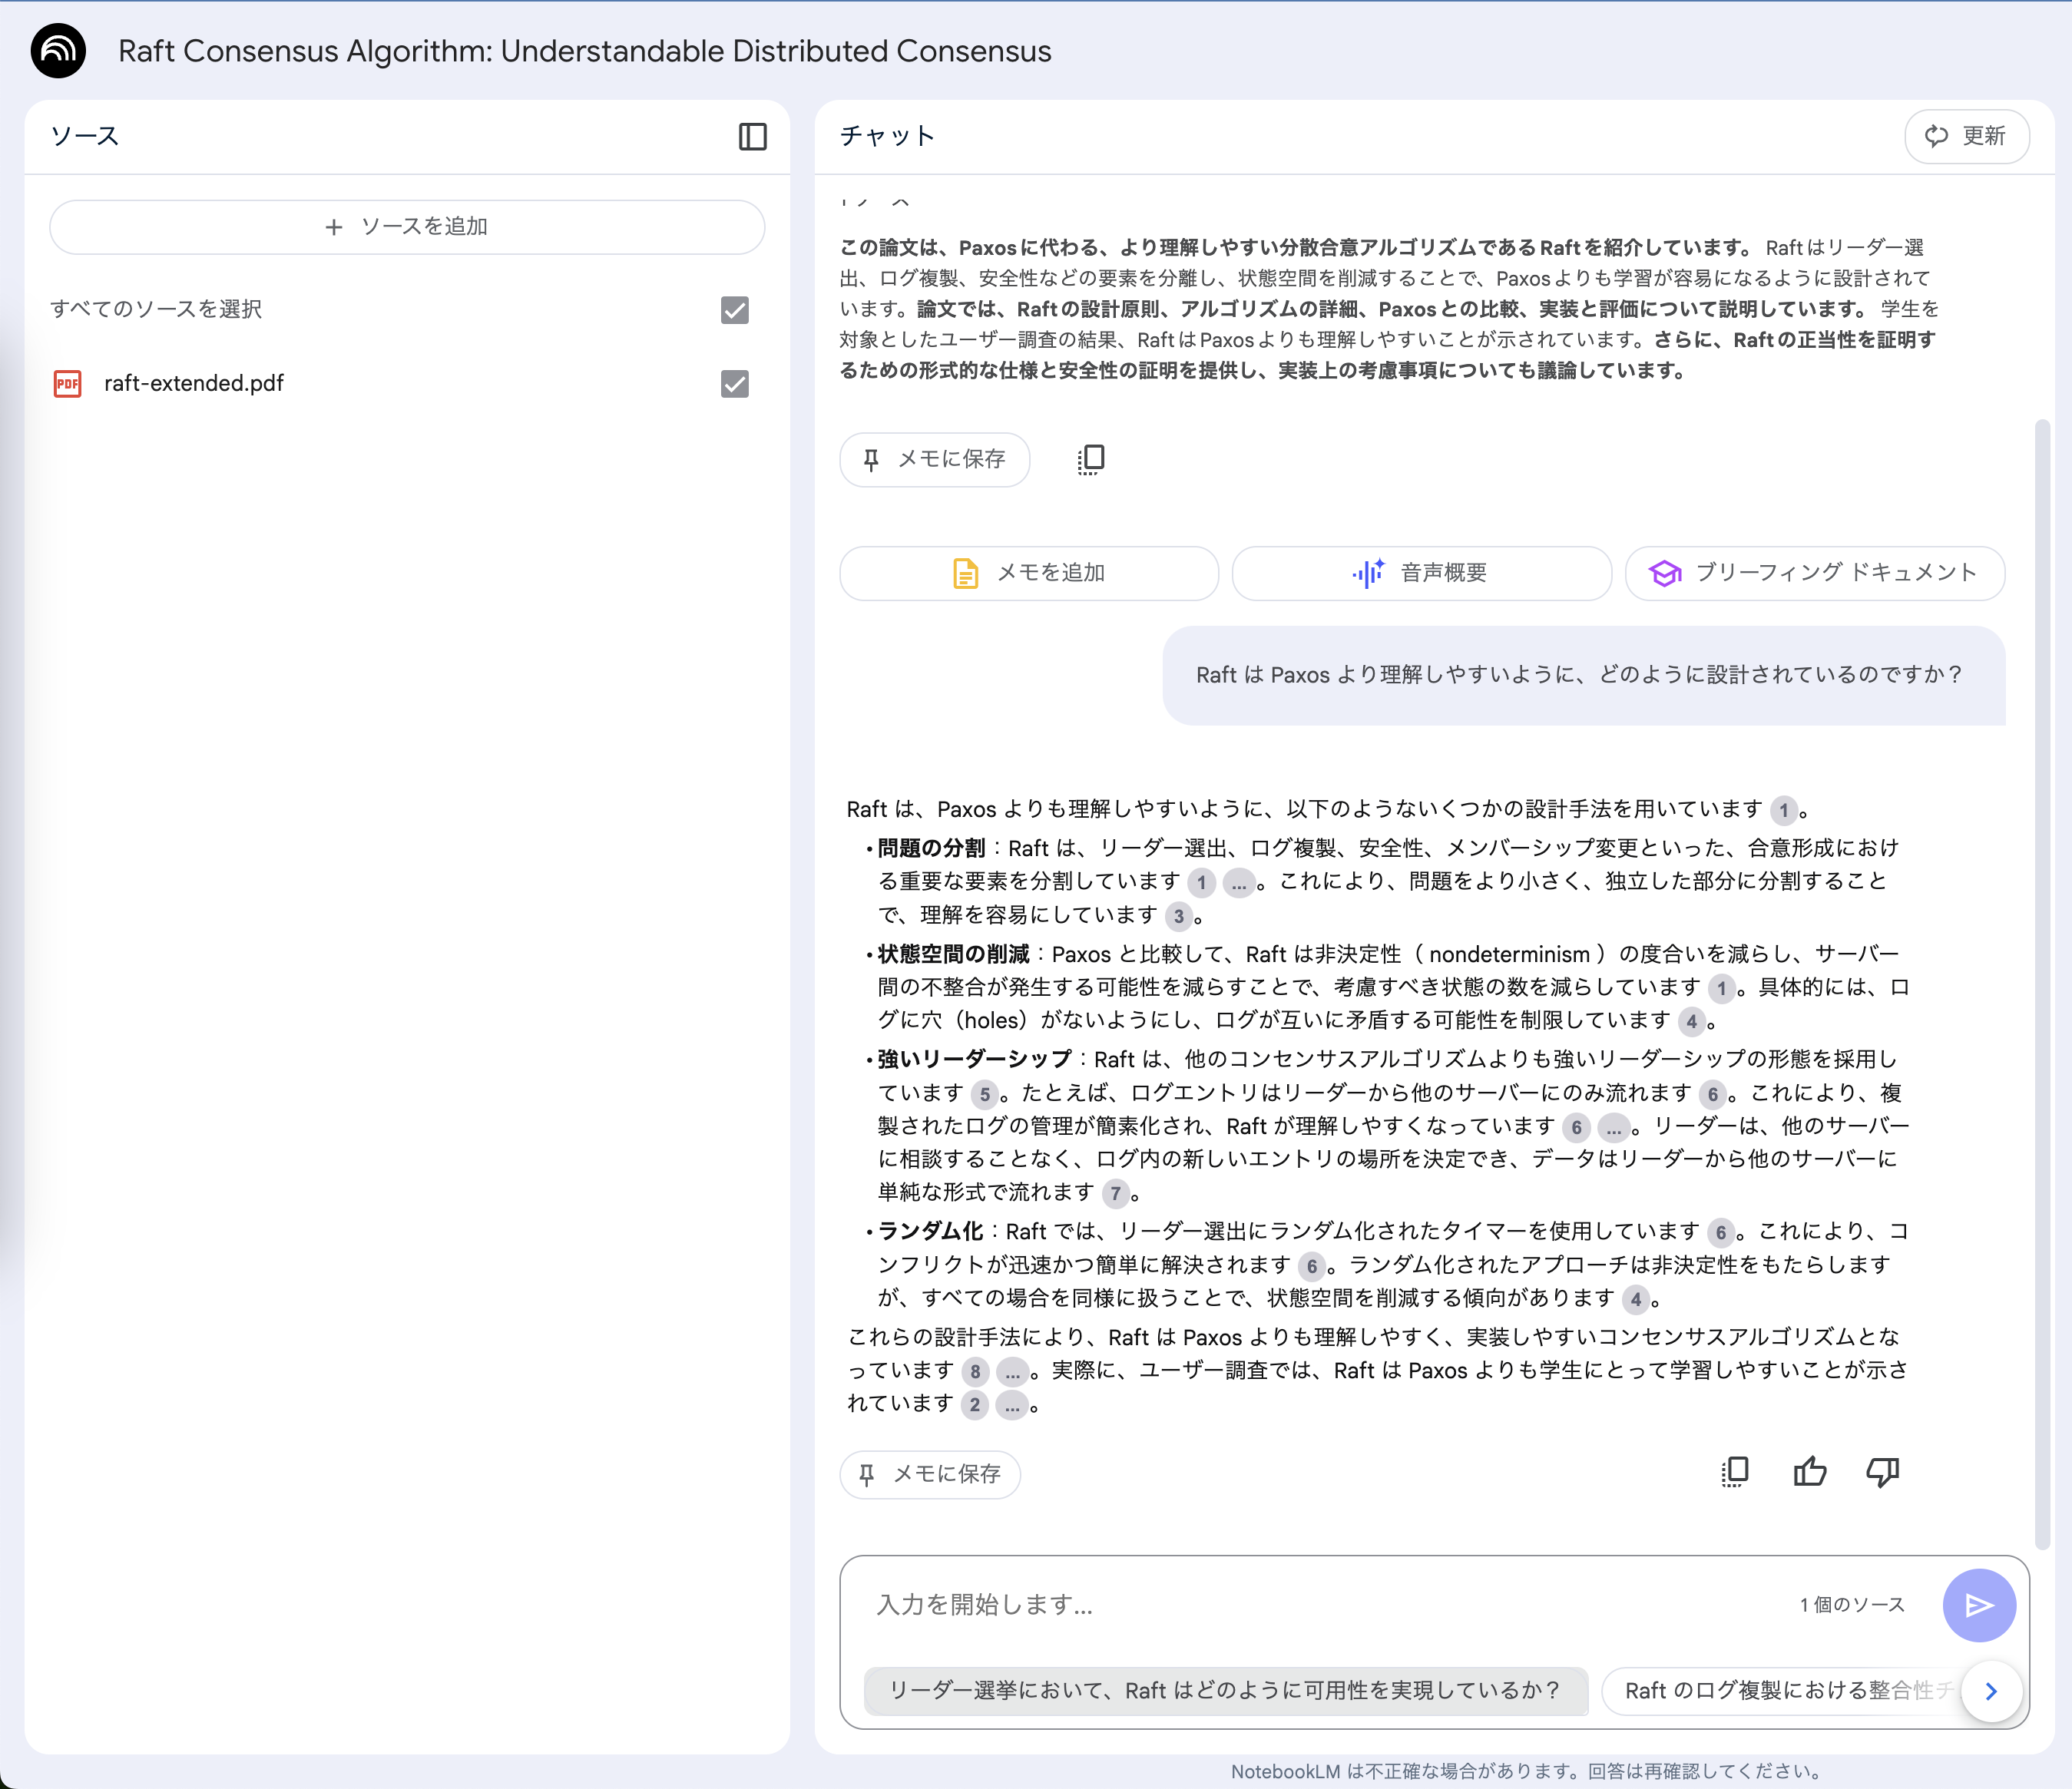Click the user question bubble about Raft and Paxos

(1583, 675)
